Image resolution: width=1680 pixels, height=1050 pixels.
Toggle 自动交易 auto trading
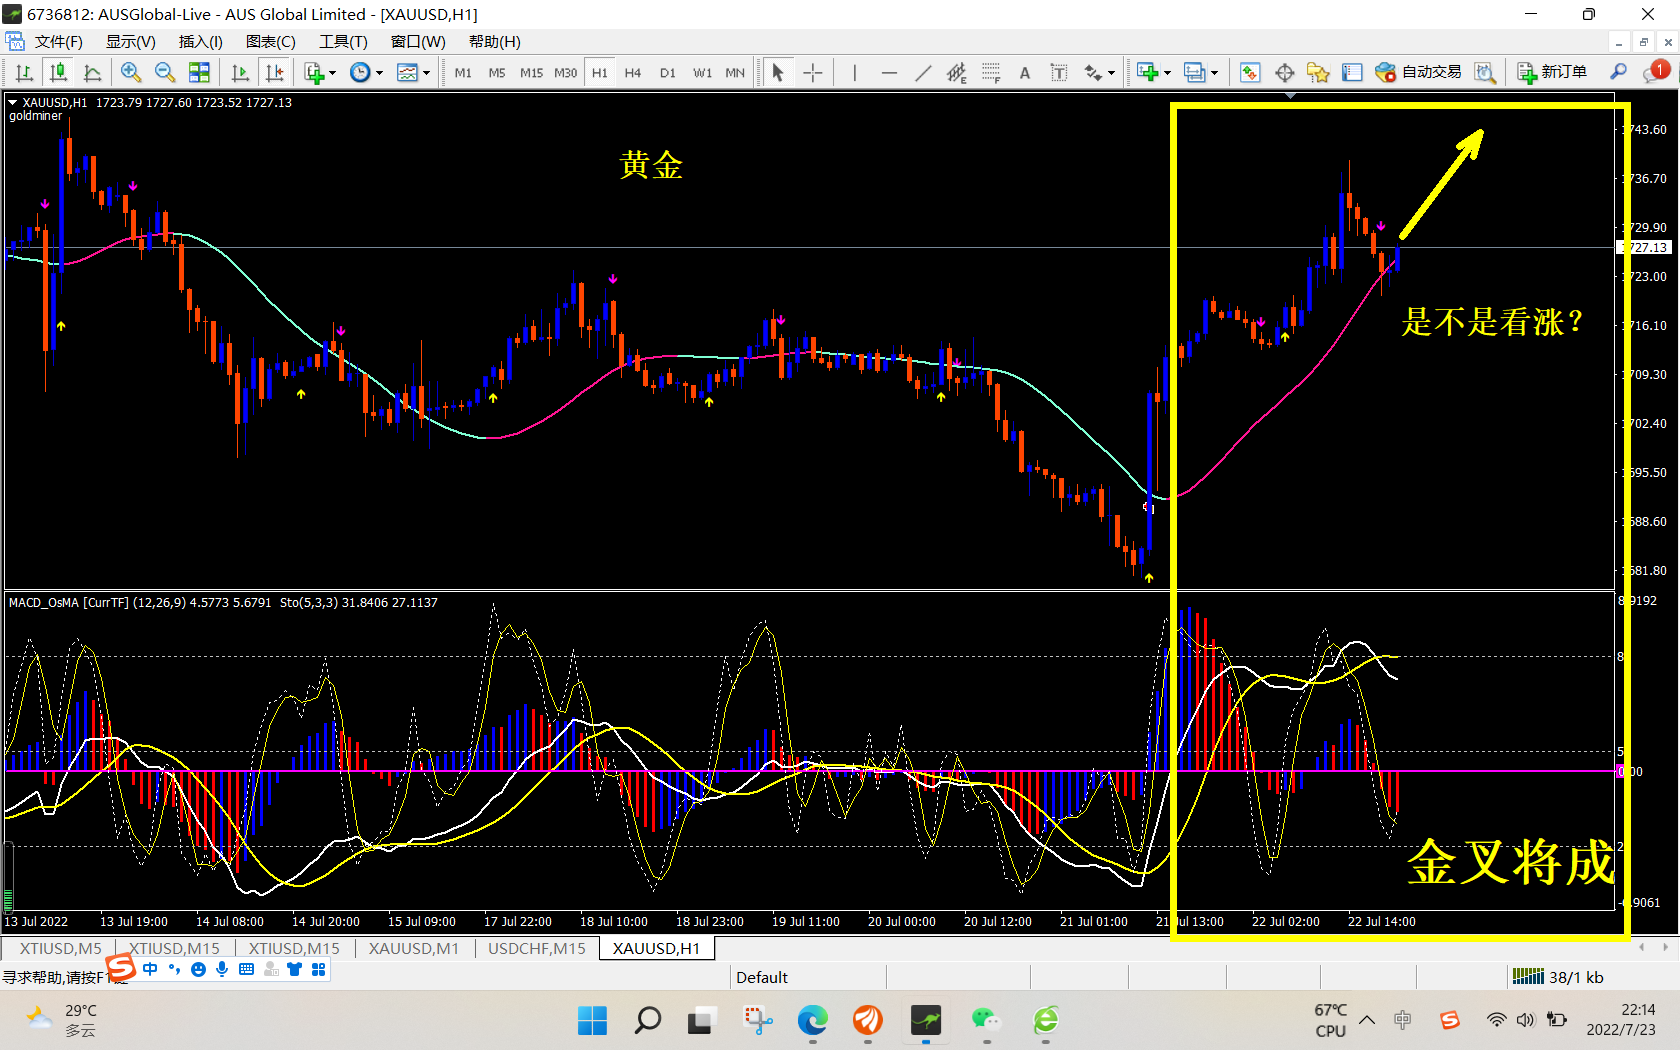tap(1418, 72)
